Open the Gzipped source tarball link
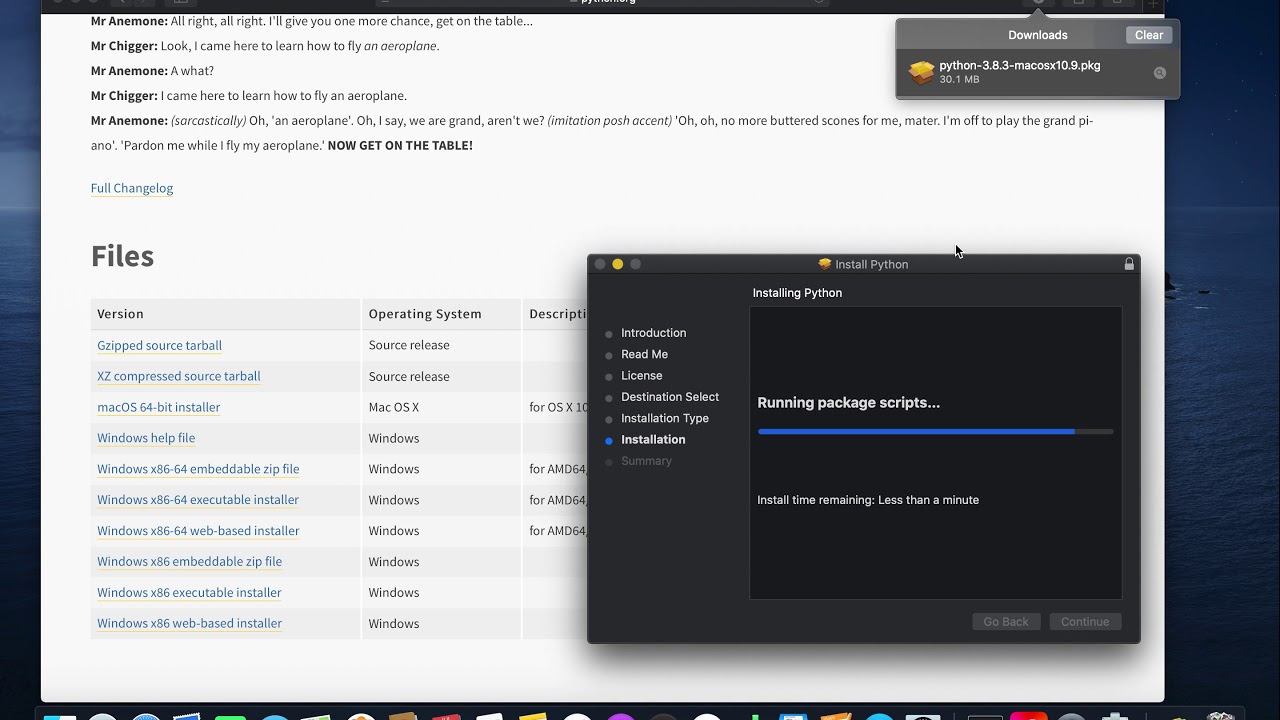Viewport: 1280px width, 720px height. click(x=160, y=345)
